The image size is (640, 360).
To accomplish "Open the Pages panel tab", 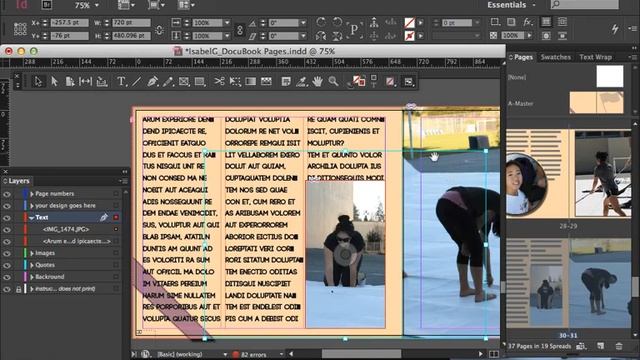I will [x=523, y=57].
